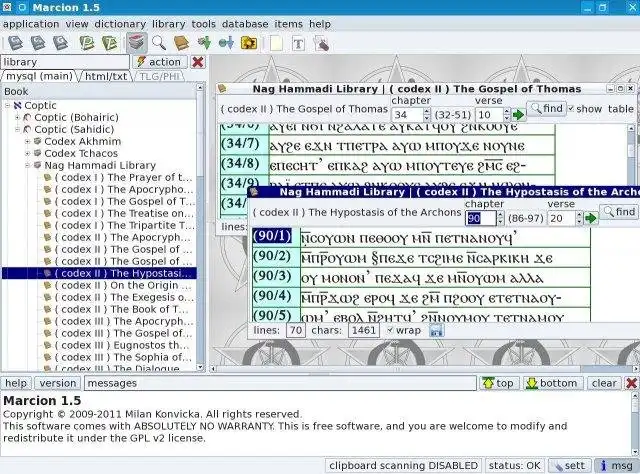Open the sett settings status button
Screen dimensions: 640x474
pyautogui.click(x=569, y=466)
